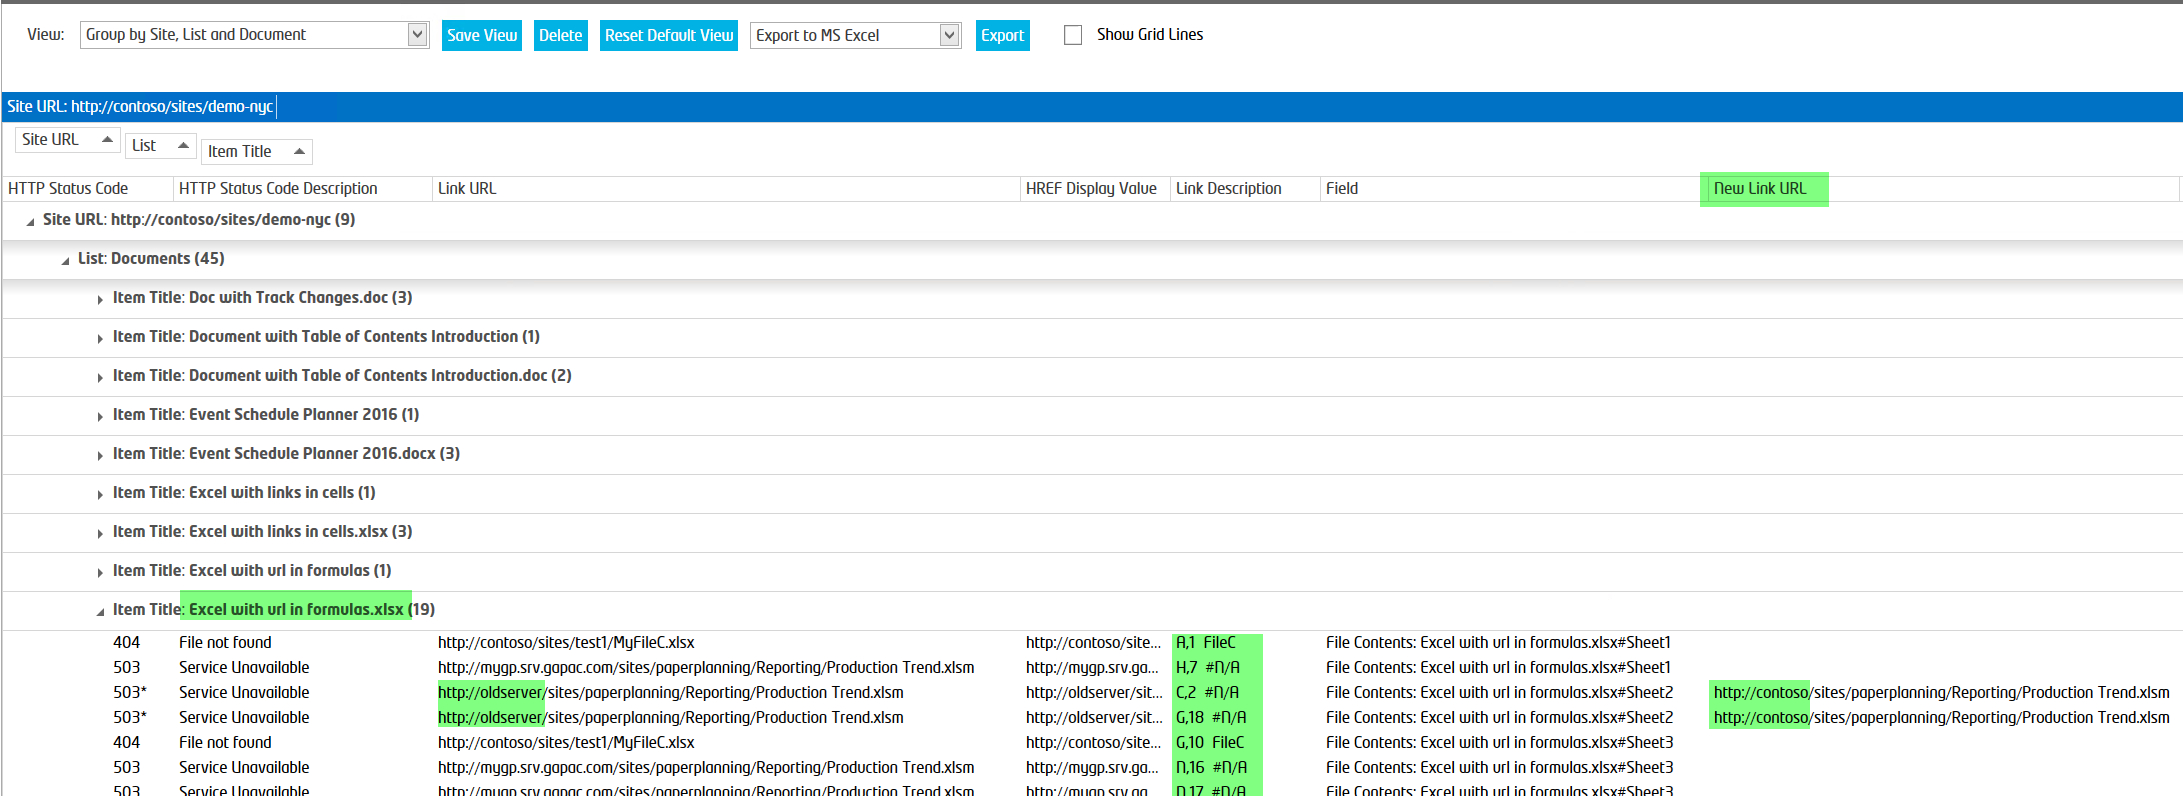Image resolution: width=2183 pixels, height=796 pixels.
Task: Click the New Link URL column header
Action: [1760, 188]
